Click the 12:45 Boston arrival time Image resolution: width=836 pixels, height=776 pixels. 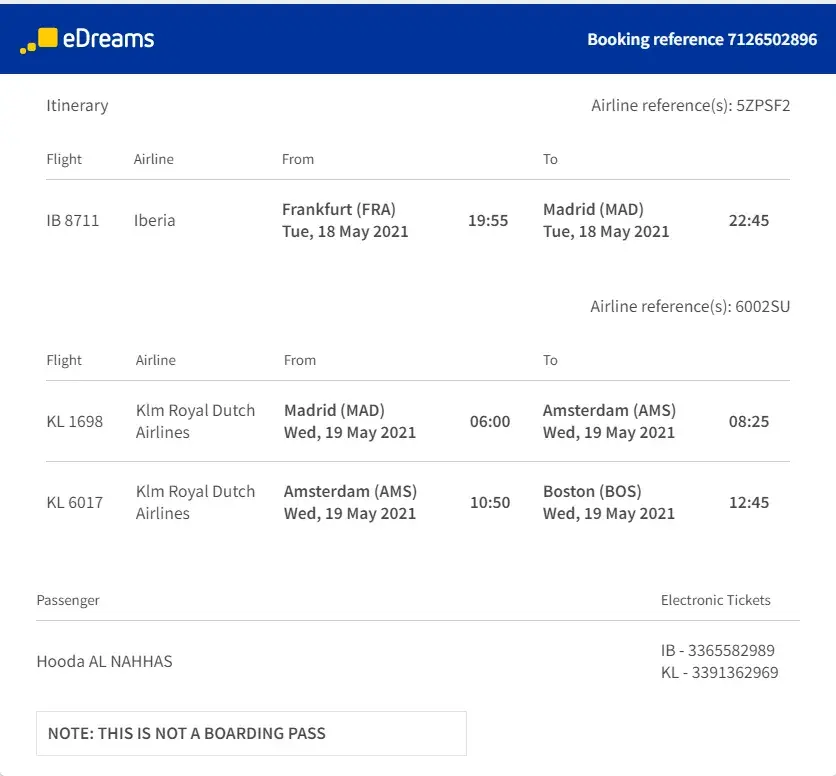click(x=749, y=502)
